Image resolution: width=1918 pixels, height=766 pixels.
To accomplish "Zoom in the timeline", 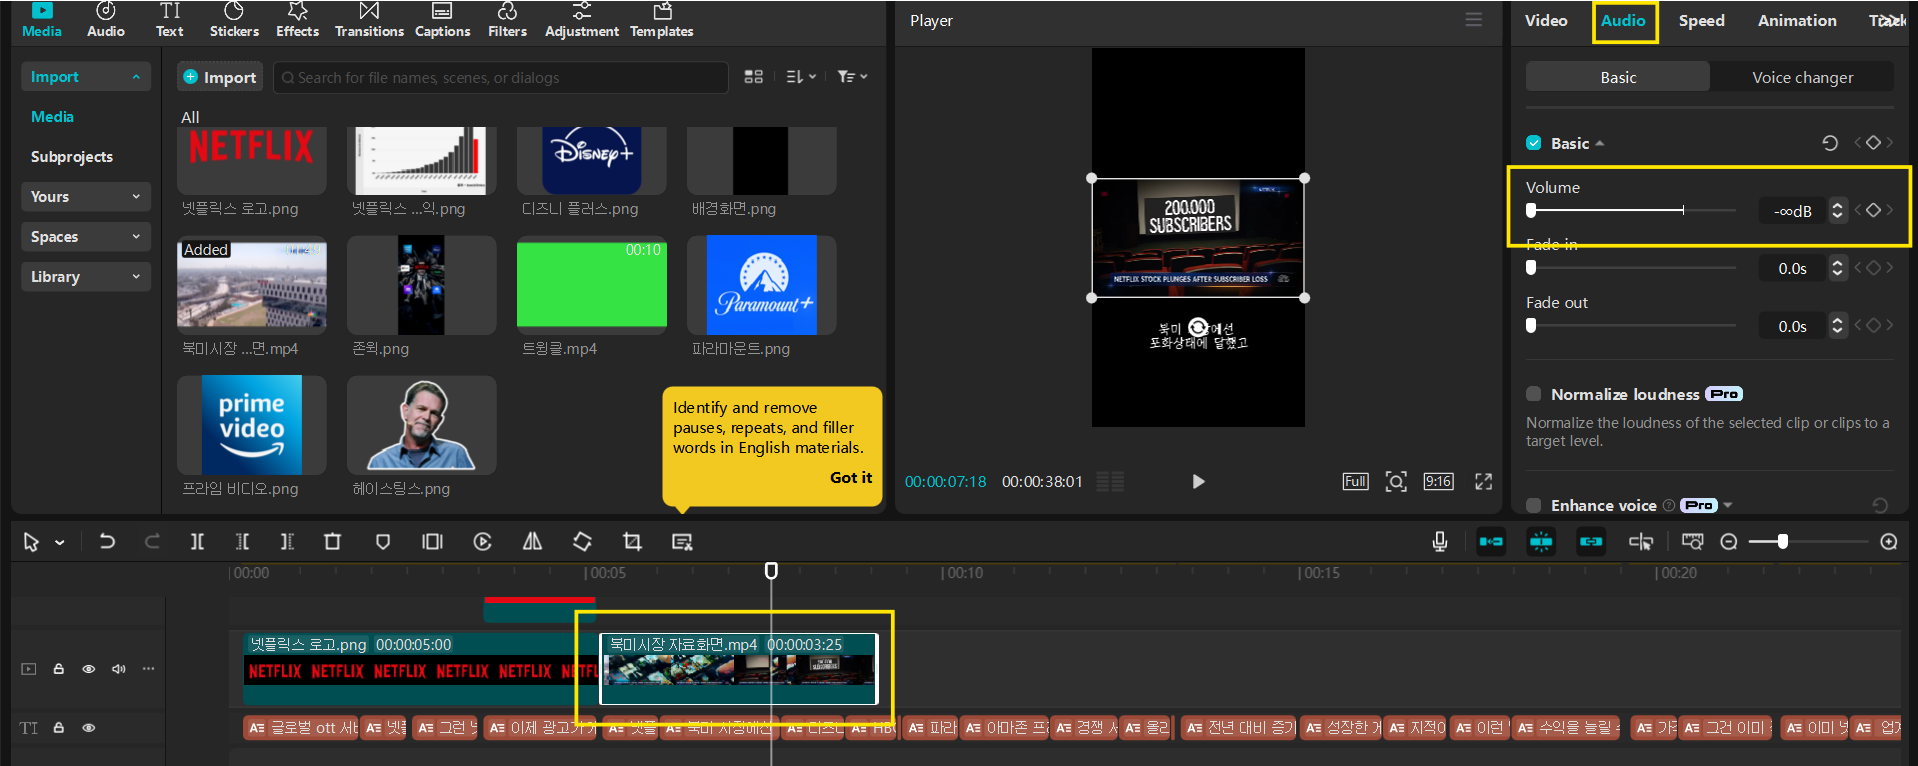I will tap(1888, 541).
